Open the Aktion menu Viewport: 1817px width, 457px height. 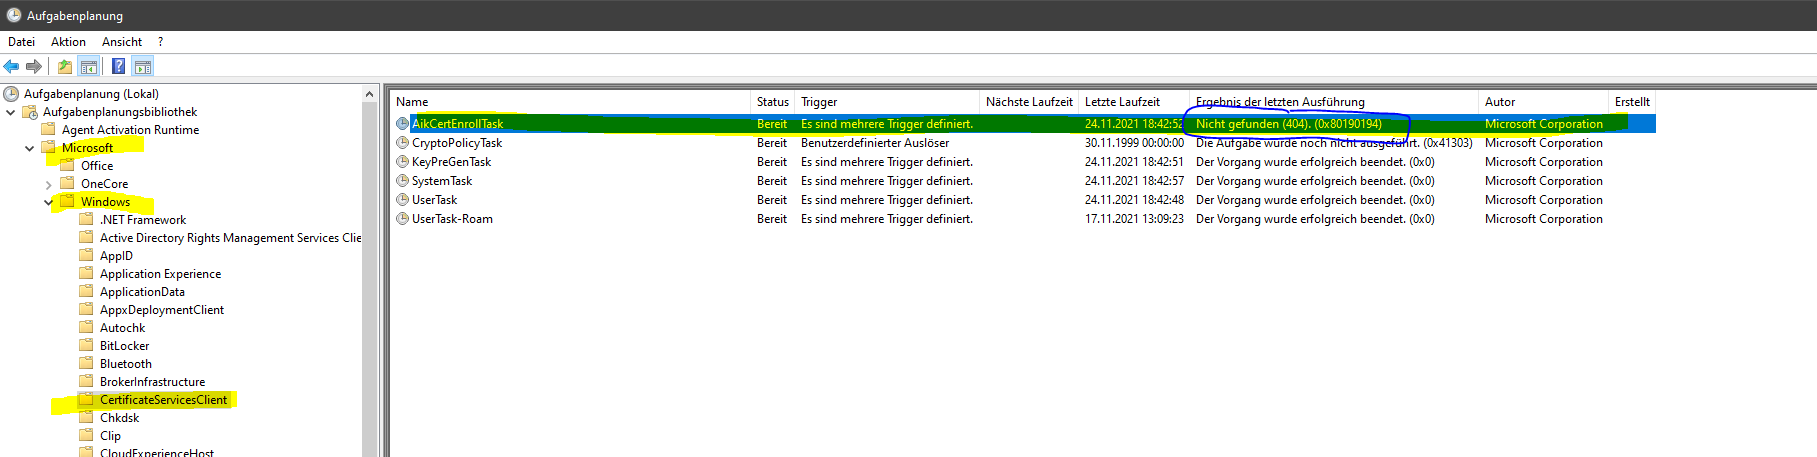click(68, 42)
